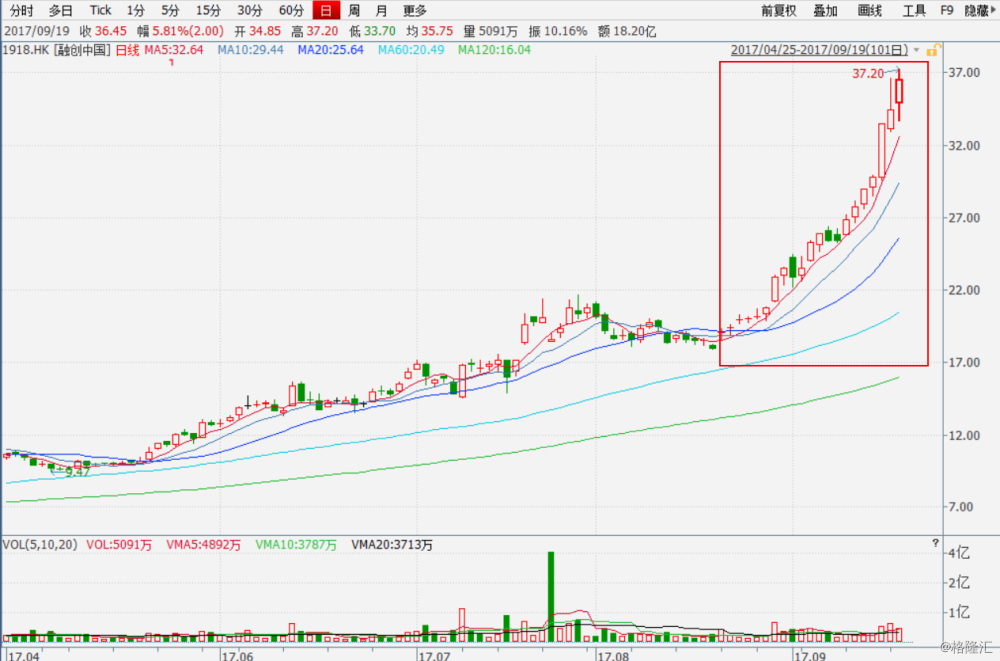Screen dimensions: 1000x661
Task: Click the low price 低 33.70
Action: click(x=372, y=31)
